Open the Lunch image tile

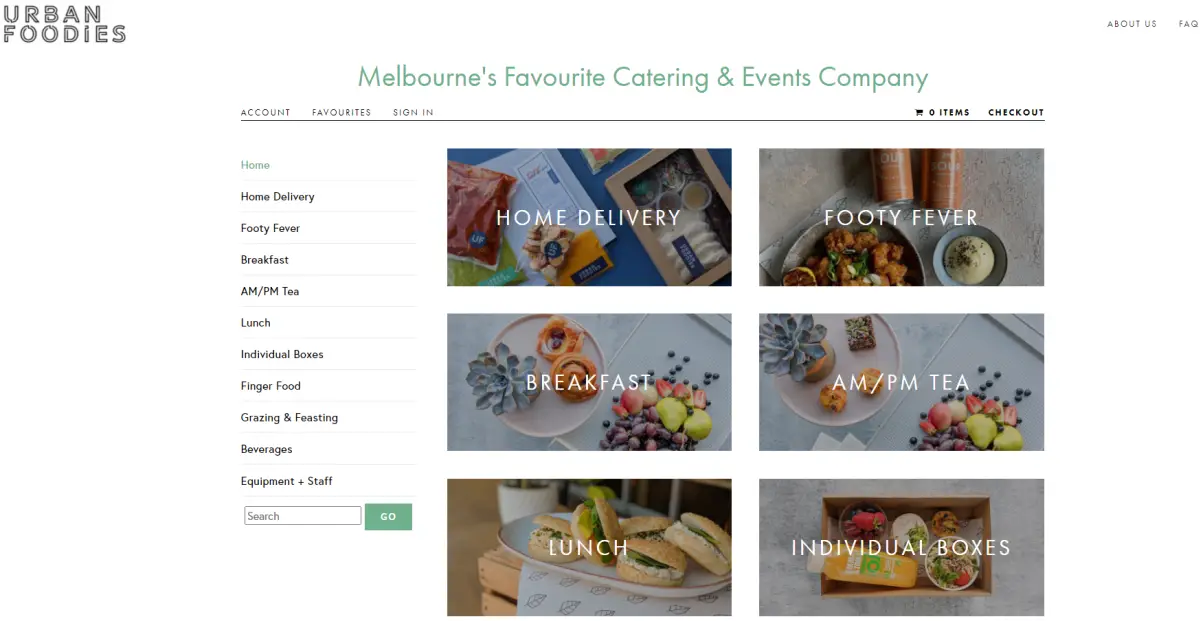[589, 547]
